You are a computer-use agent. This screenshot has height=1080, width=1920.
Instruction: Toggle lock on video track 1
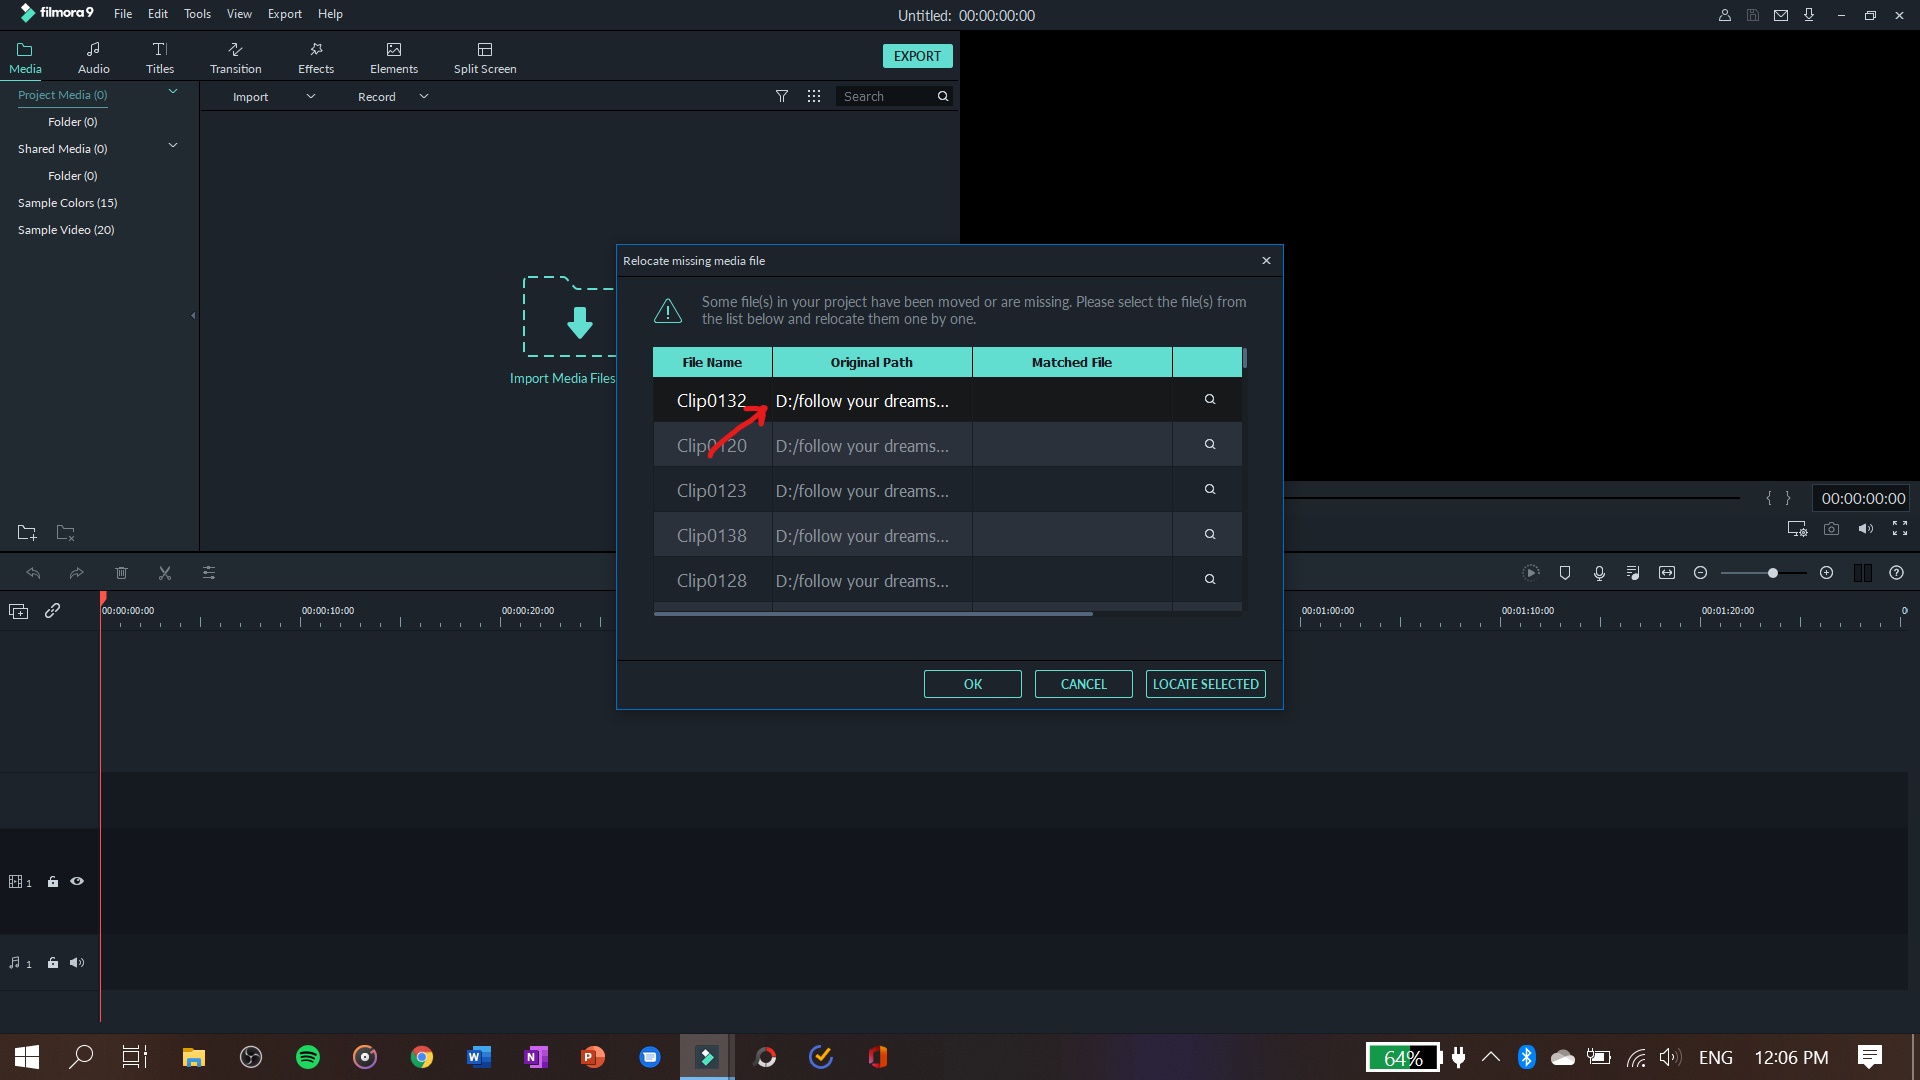tap(53, 882)
